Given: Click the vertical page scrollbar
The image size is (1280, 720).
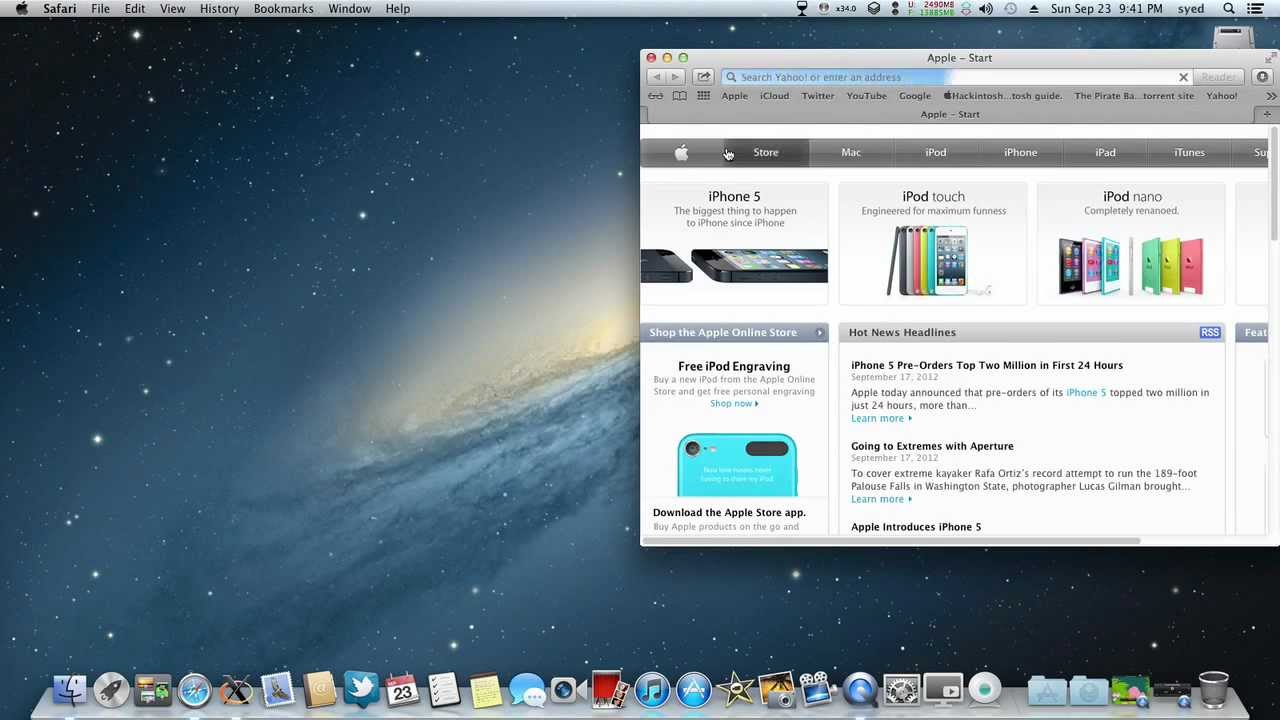Looking at the screenshot, I should (1273, 185).
